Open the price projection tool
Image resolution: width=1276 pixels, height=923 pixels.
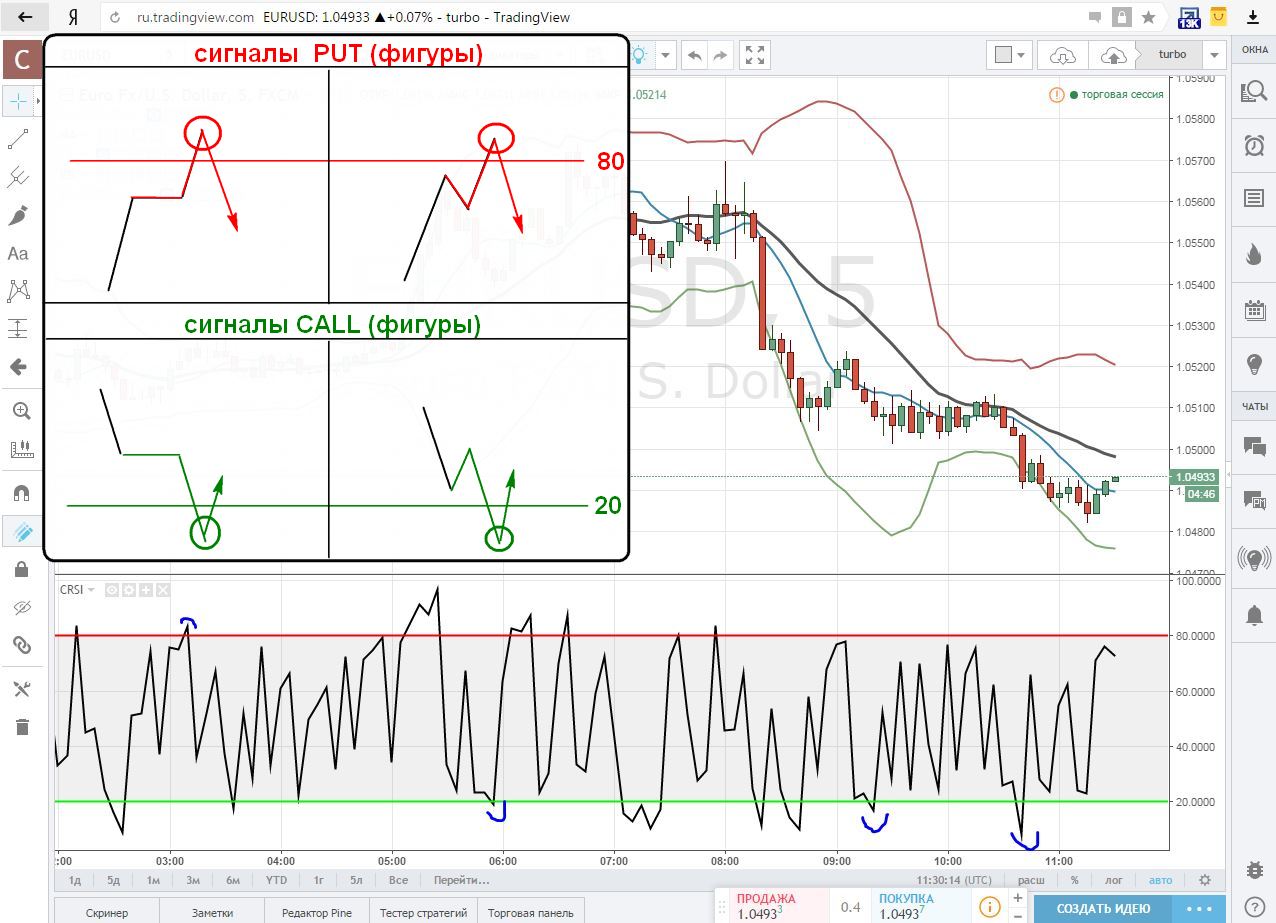18,329
